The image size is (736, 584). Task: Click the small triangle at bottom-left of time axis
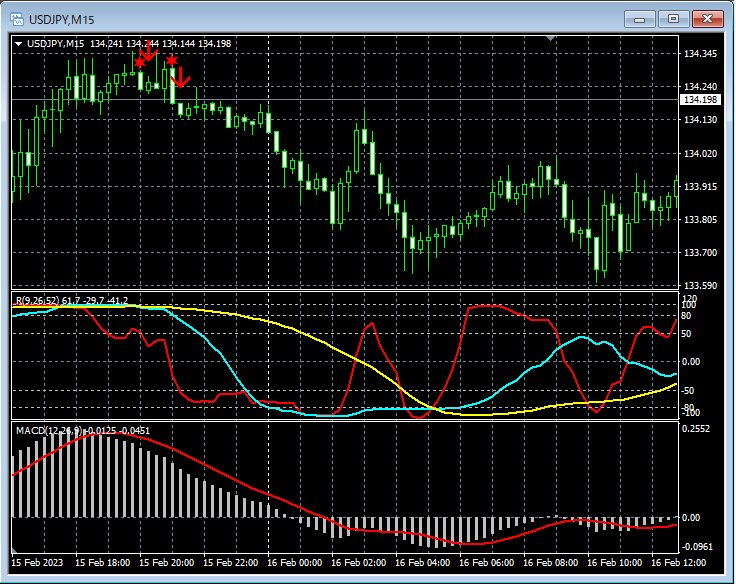[x=15, y=551]
